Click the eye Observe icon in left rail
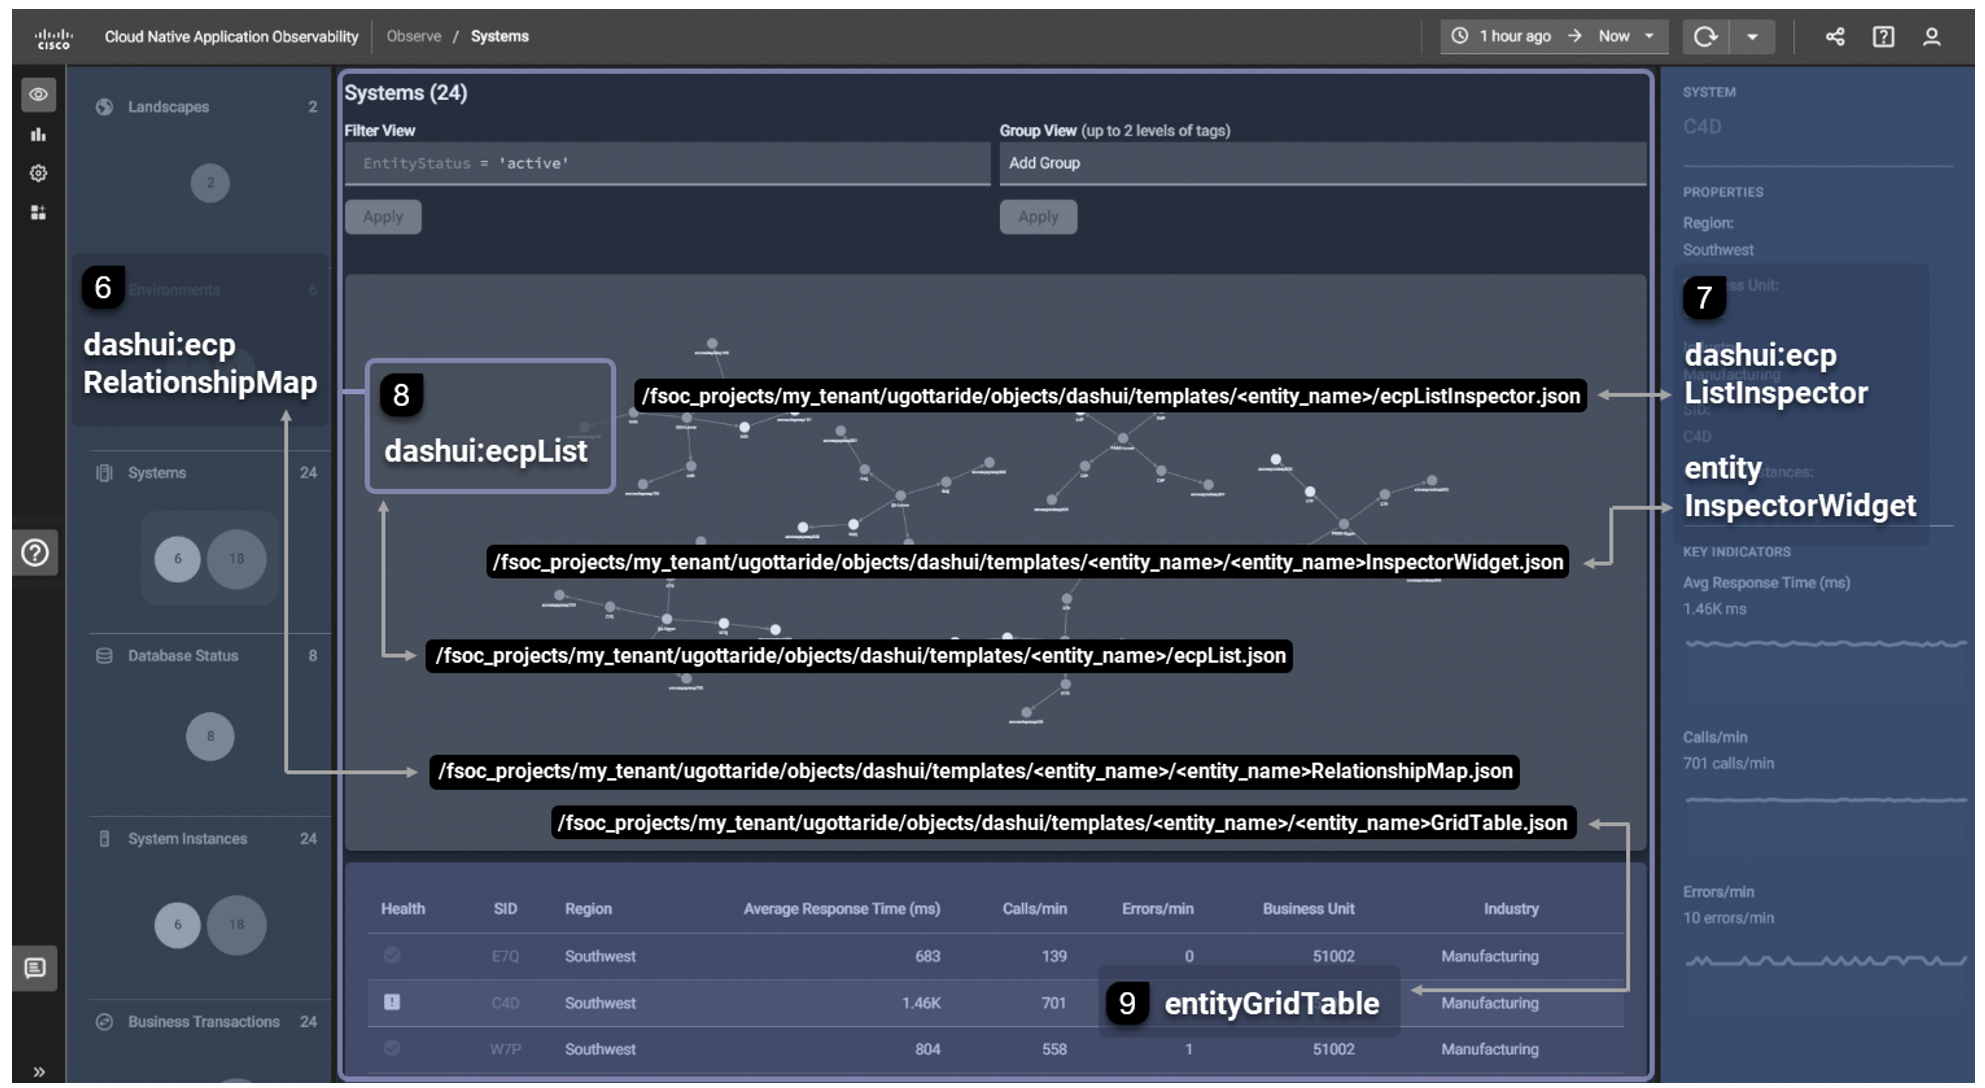The image size is (1985, 1088). [38, 95]
